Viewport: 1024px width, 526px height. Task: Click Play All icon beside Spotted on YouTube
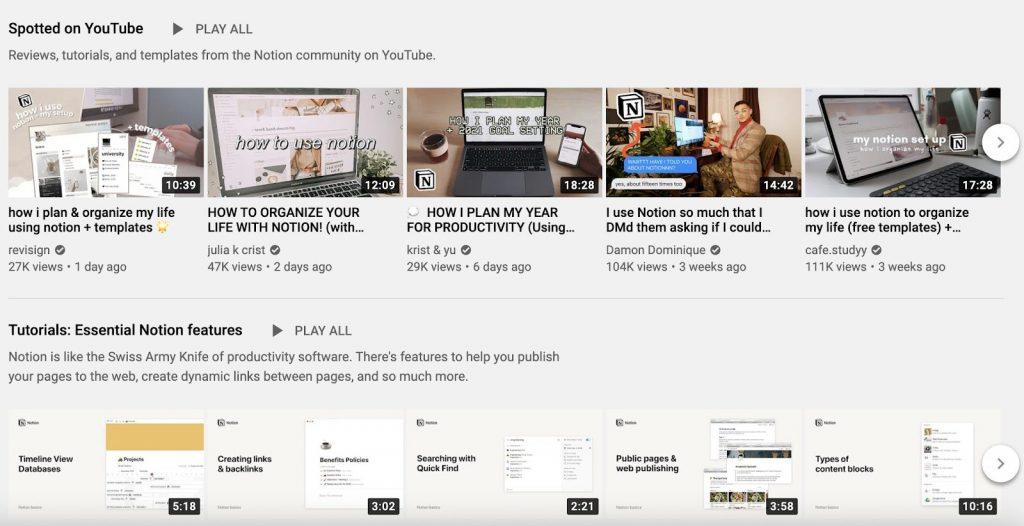tap(178, 29)
